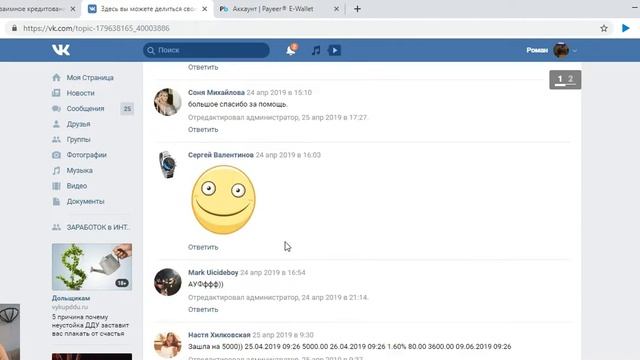The image size is (640, 360).
Task: Click the Поиск search field
Action: 206,50
